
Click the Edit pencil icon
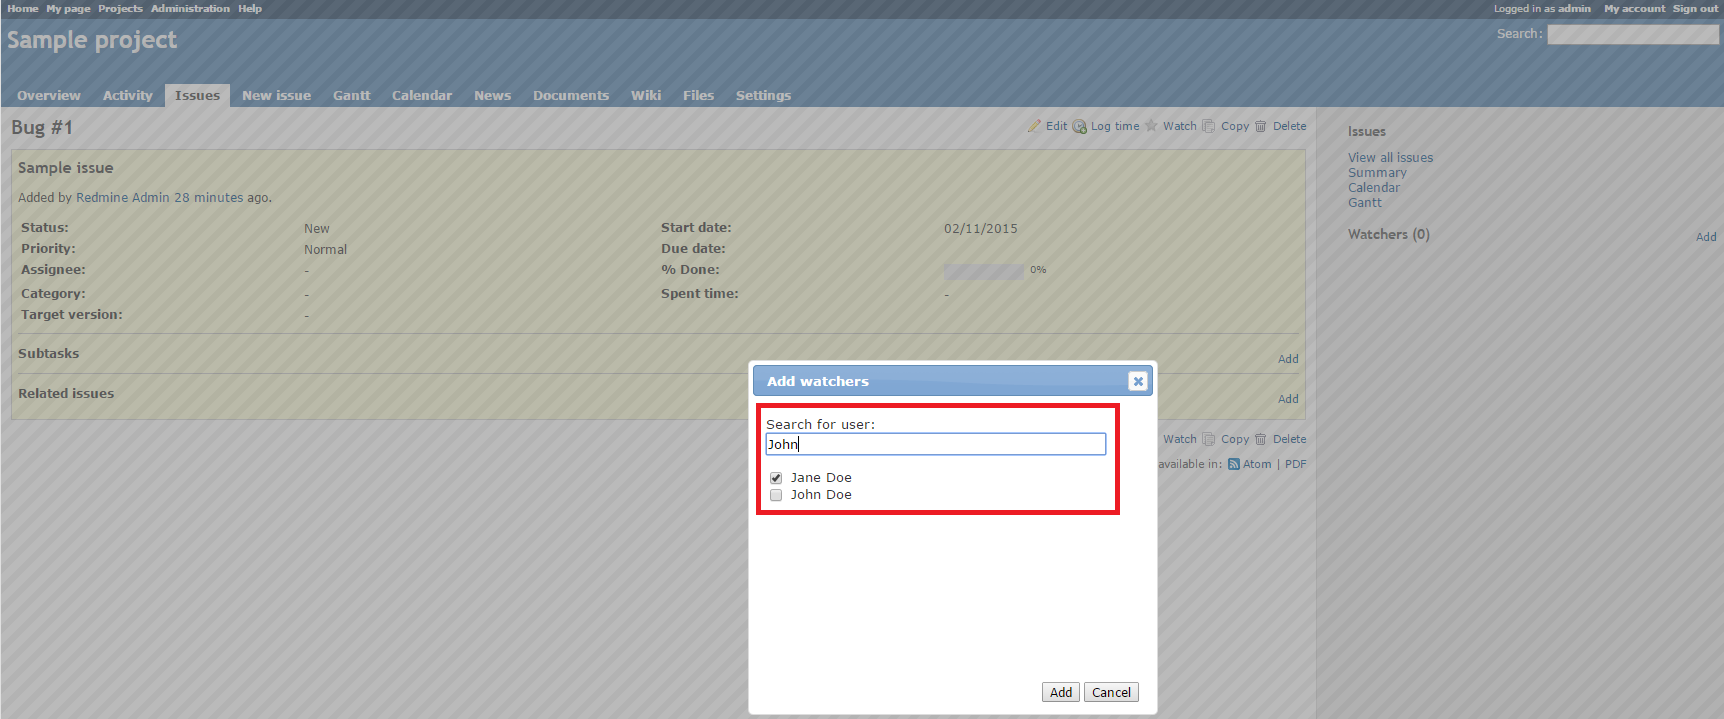click(x=1034, y=126)
